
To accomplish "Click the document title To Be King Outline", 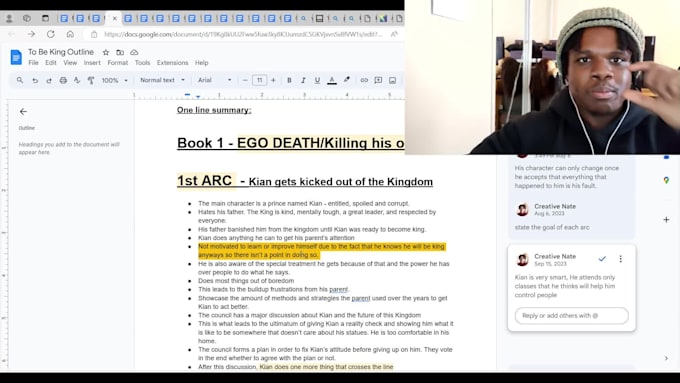I will pos(61,52).
